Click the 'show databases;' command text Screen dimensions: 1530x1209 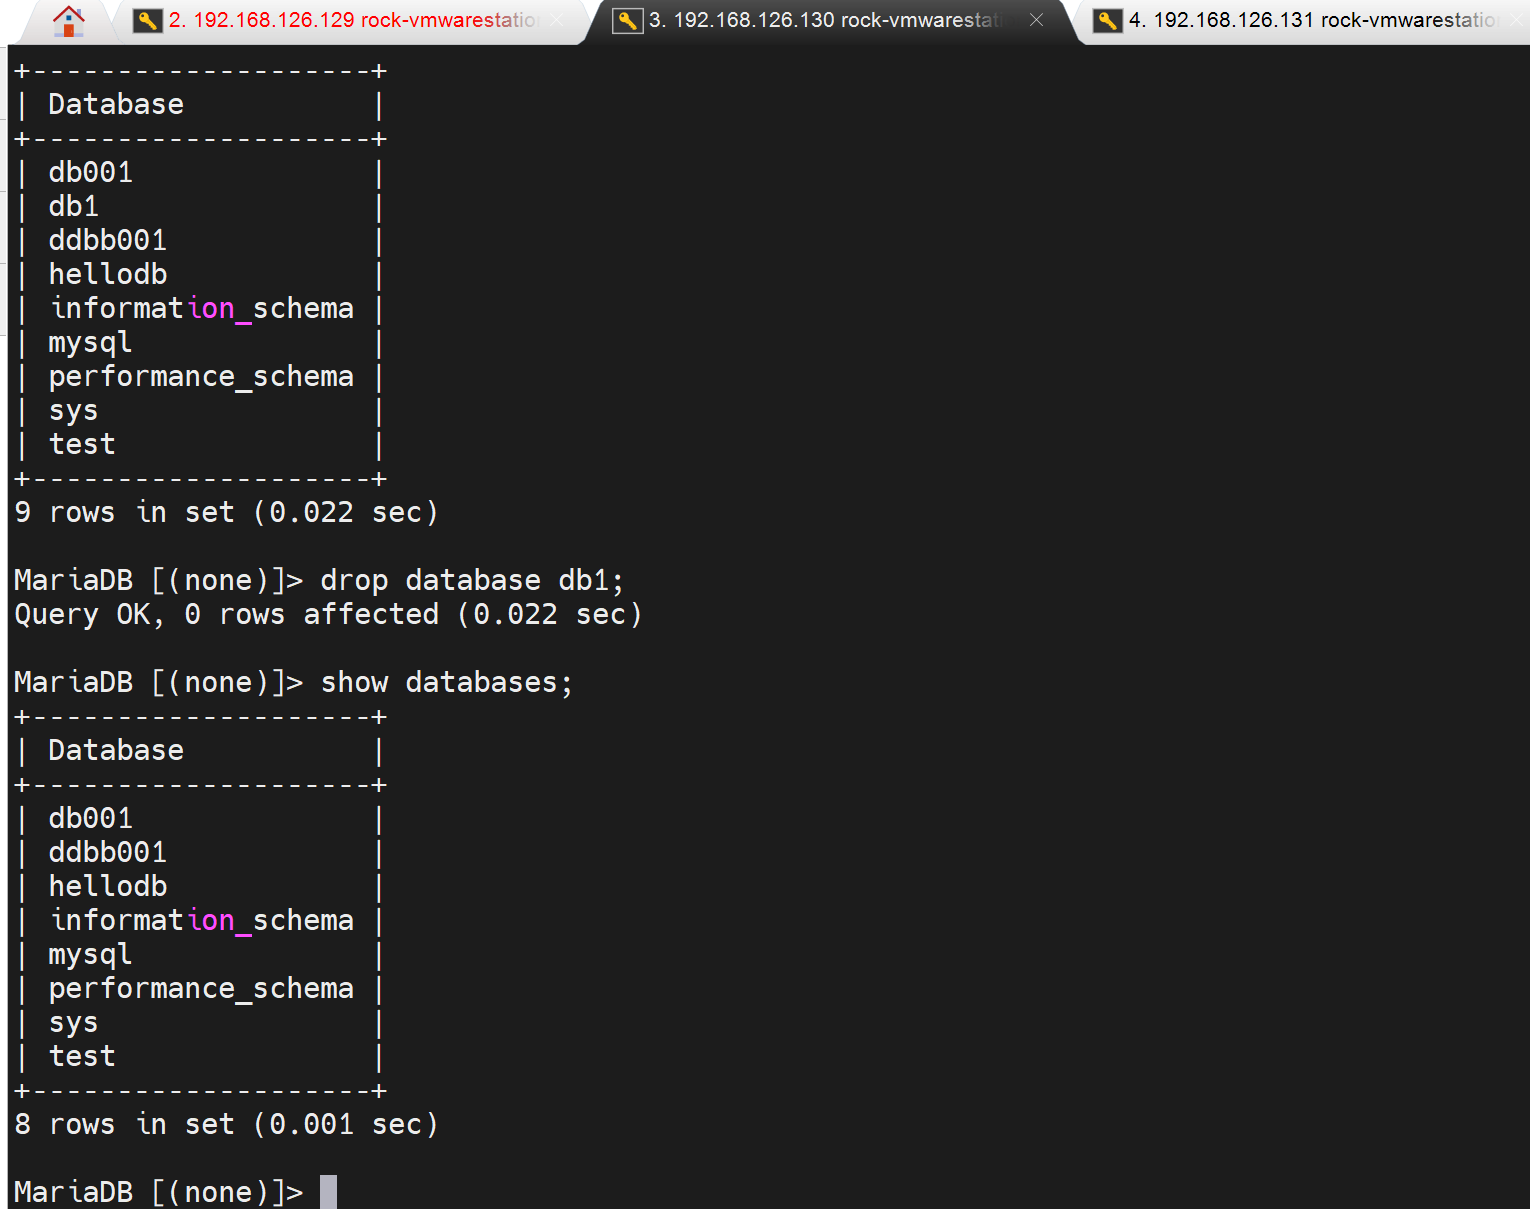tap(446, 682)
